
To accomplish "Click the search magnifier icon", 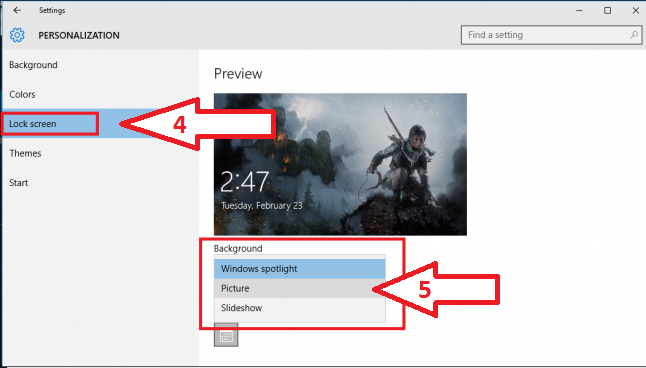I will point(634,35).
